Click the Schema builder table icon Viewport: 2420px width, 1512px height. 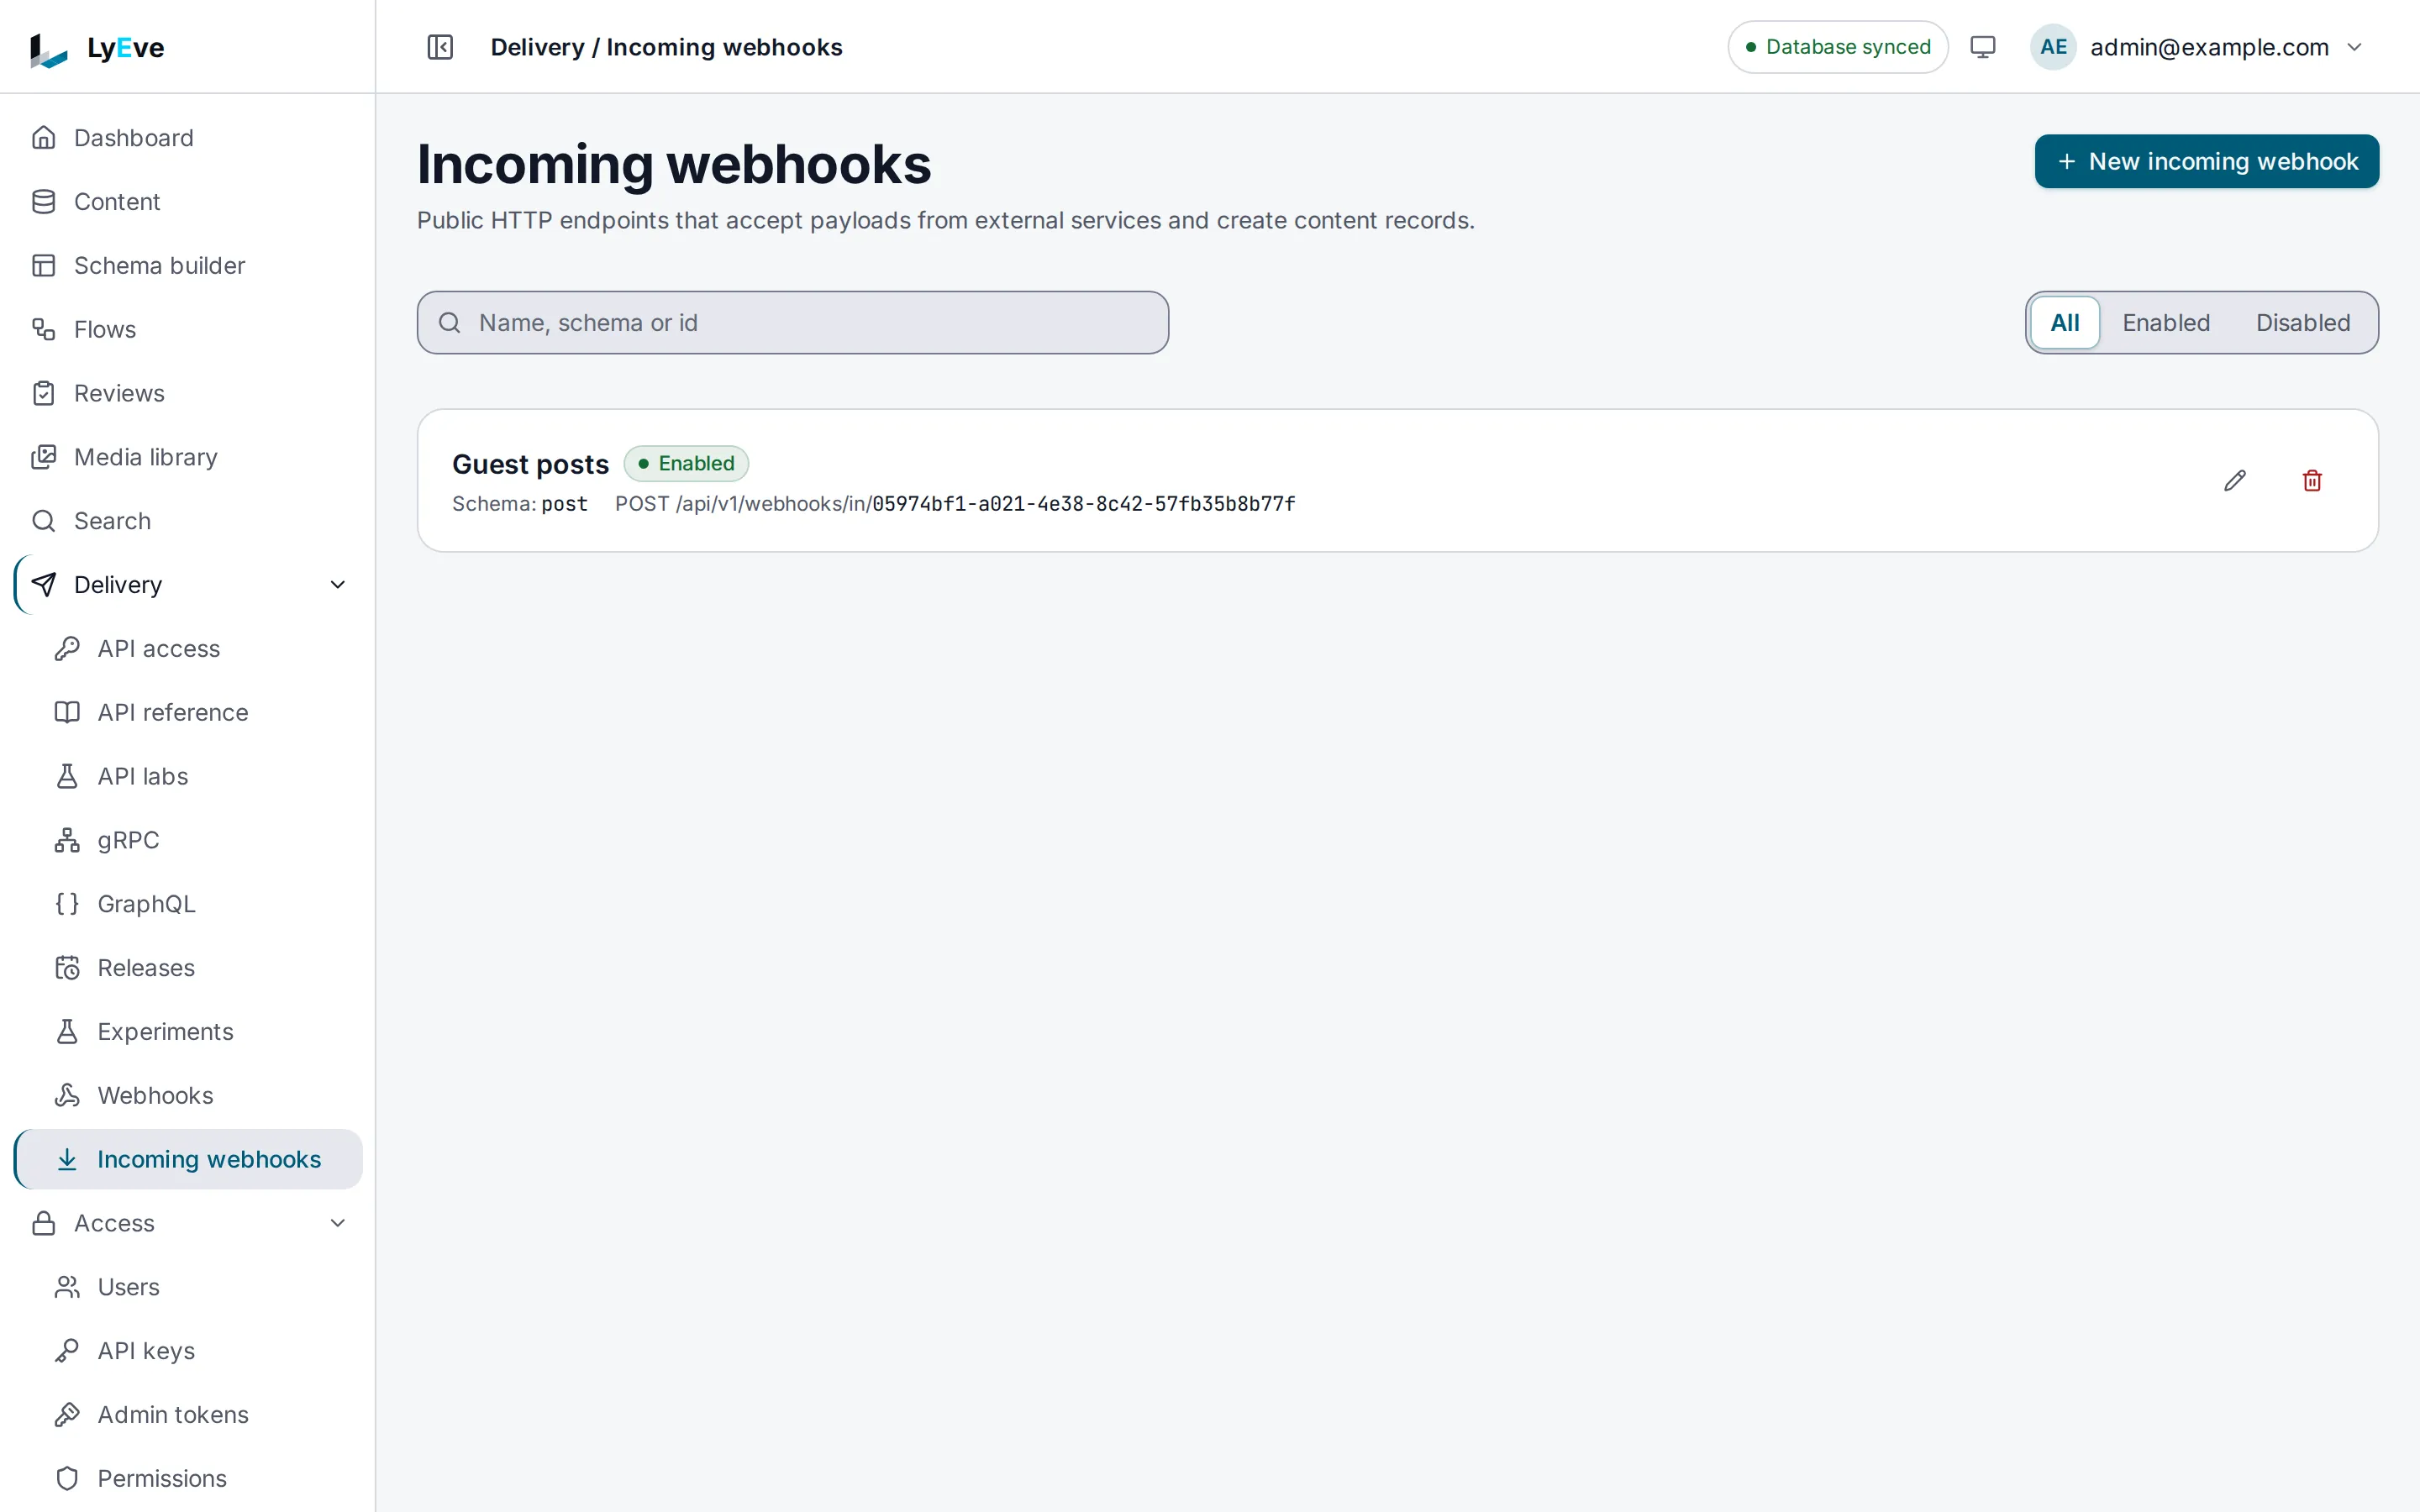point(44,266)
